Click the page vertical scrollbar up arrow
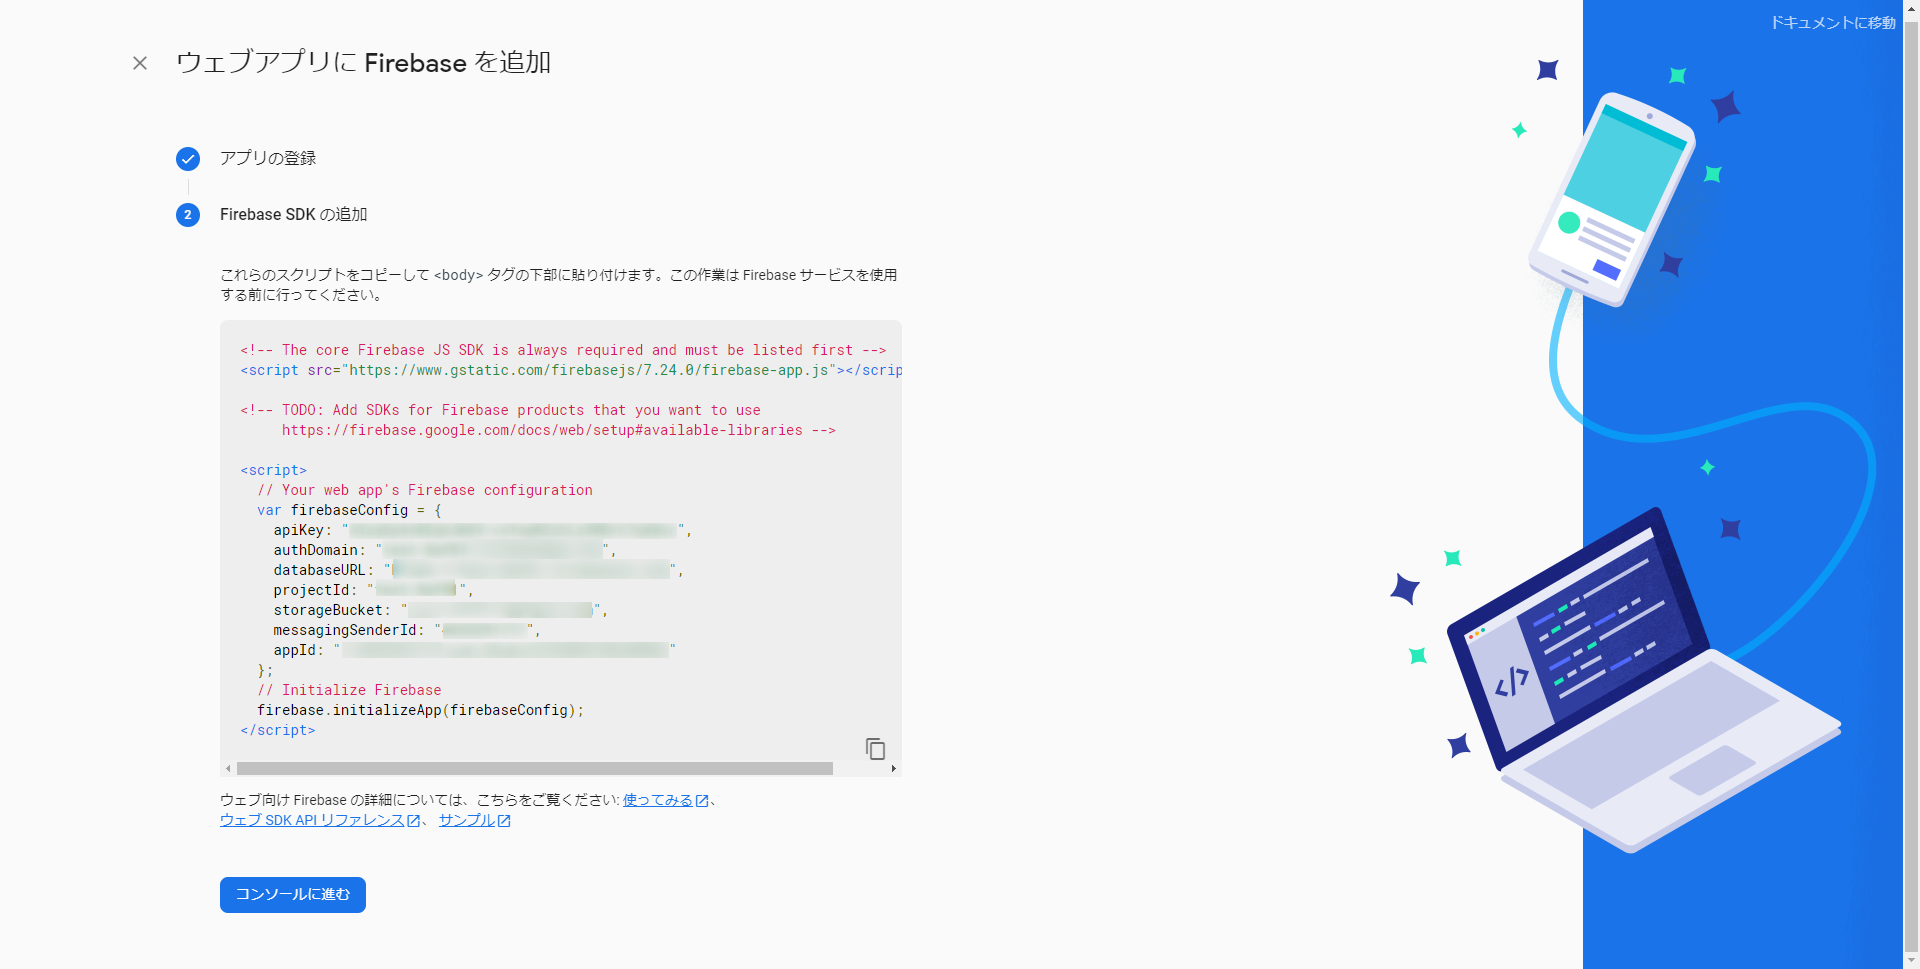Viewport: 1920px width, 969px height. tap(1911, 8)
